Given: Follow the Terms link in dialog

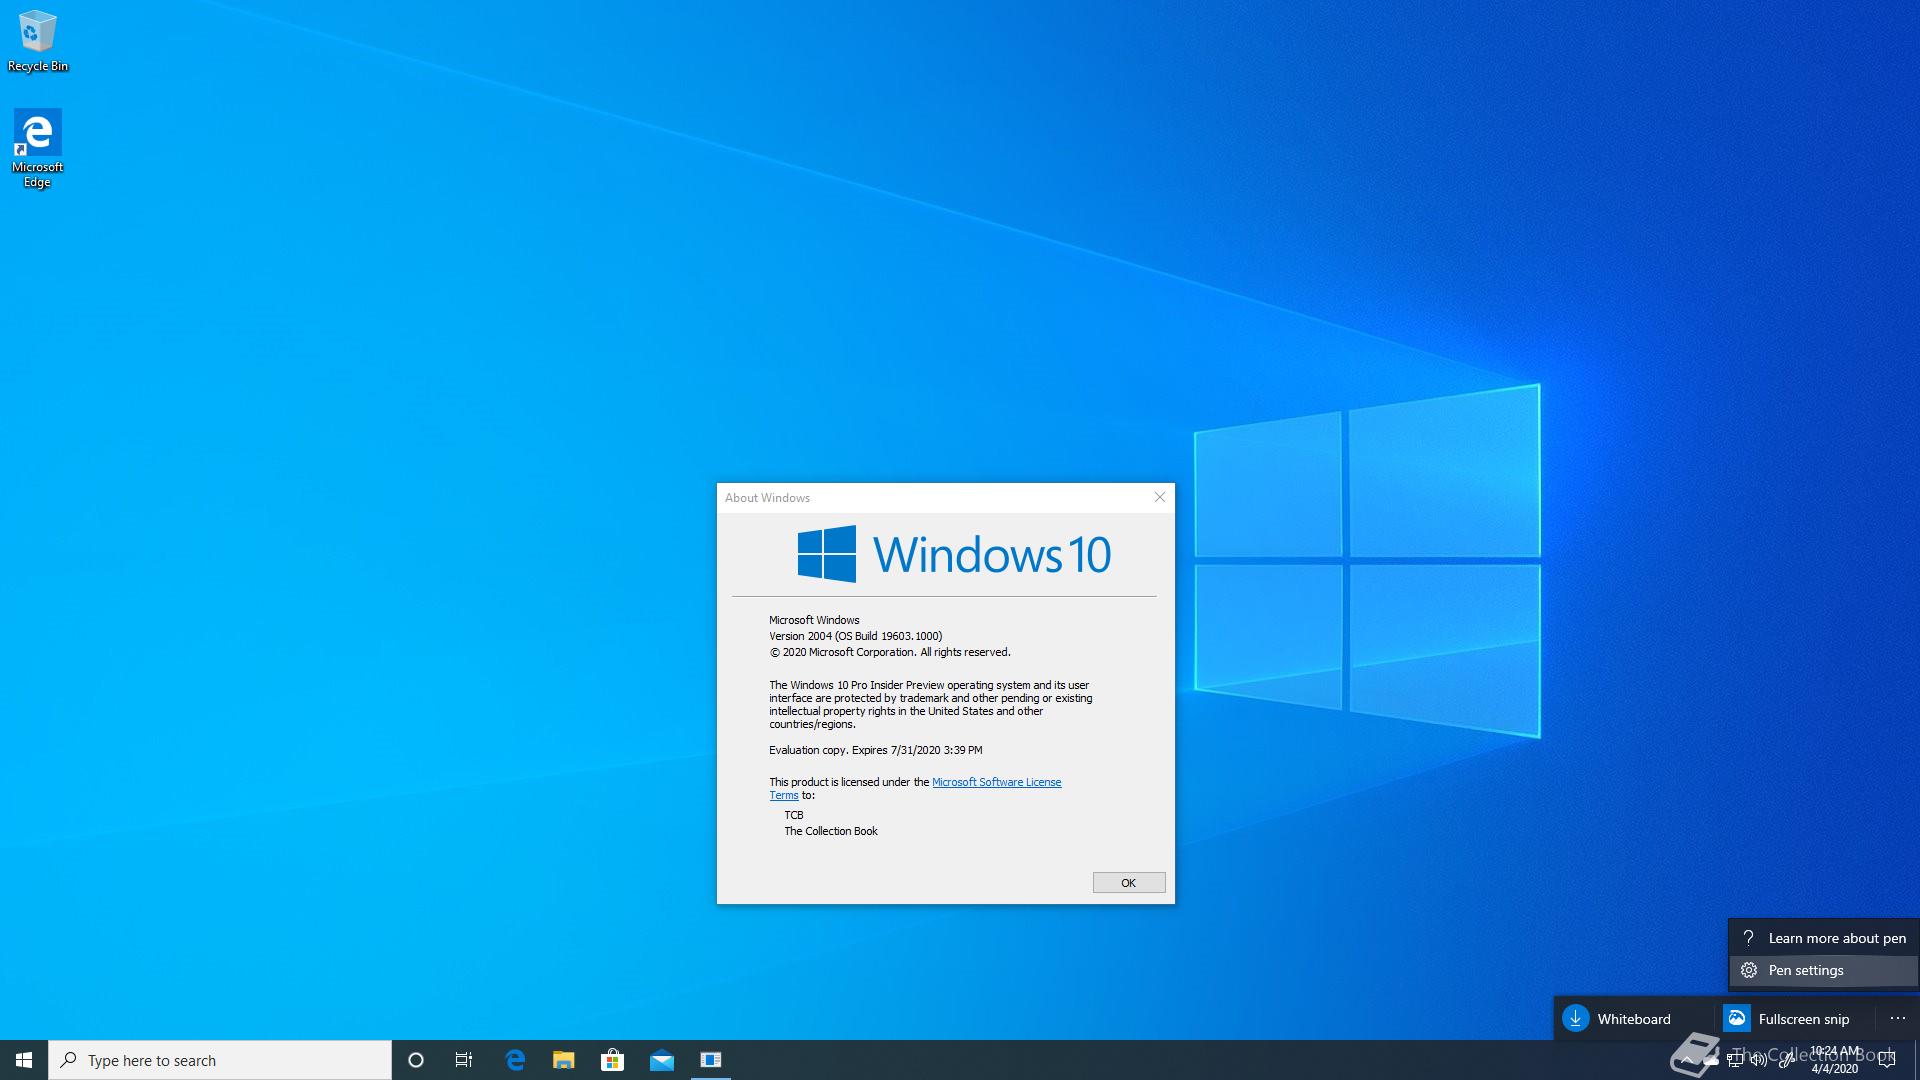Looking at the screenshot, I should click(x=783, y=796).
